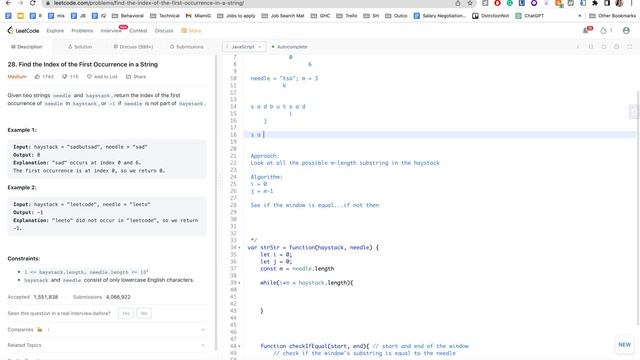The image size is (640, 360).
Task: Click the problem title '28. Find the Index...'
Action: click(x=82, y=64)
